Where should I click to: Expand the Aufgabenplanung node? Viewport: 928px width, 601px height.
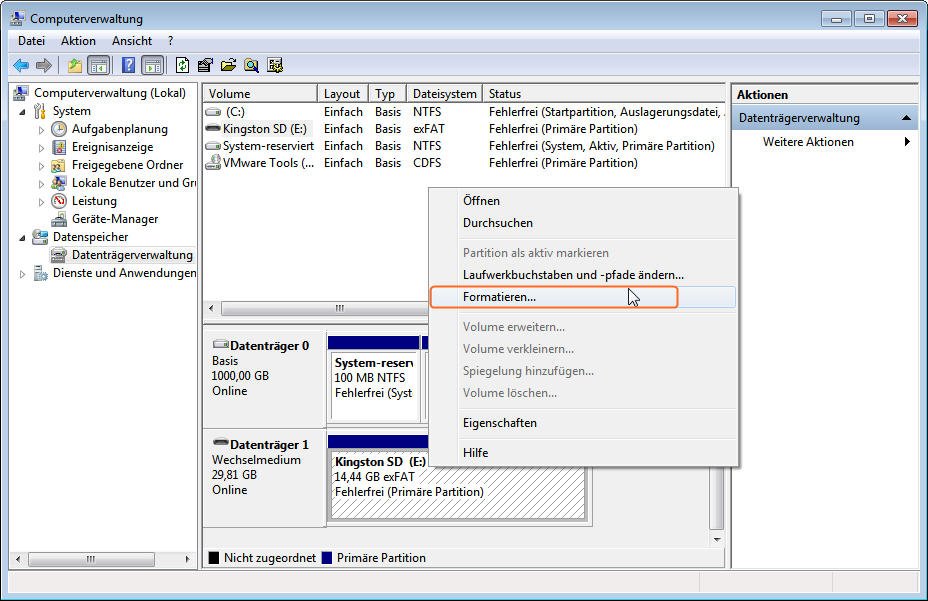point(41,130)
